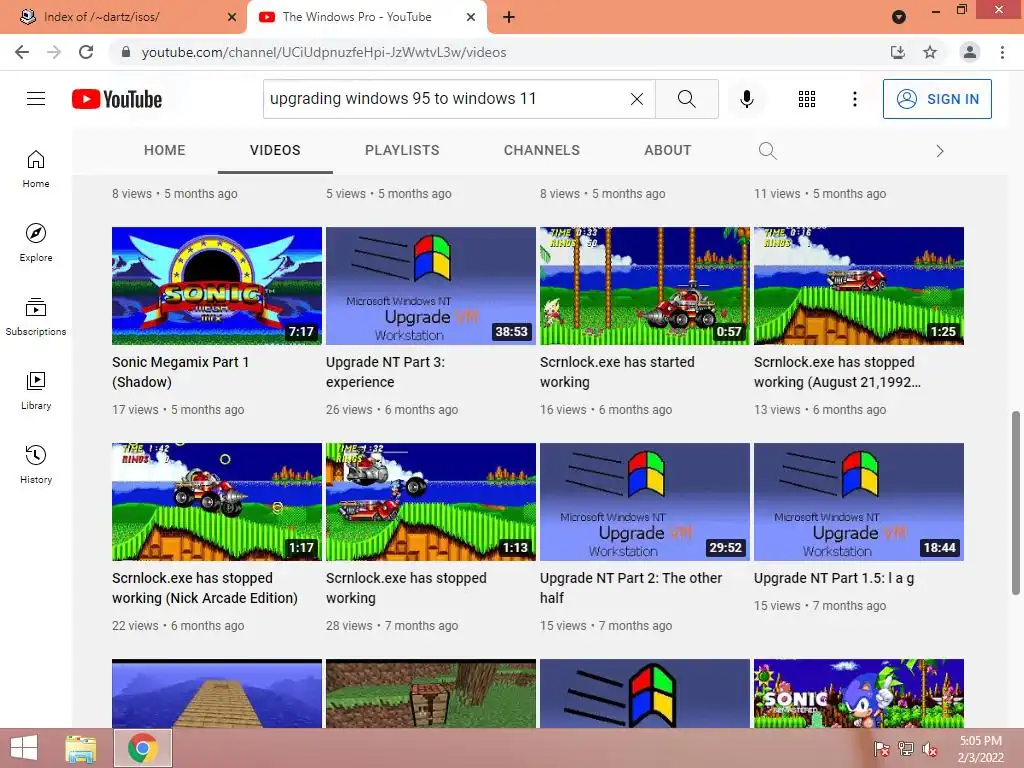This screenshot has height=768, width=1024.
Task: Open Upgrade NT Part 1.5: l a g
Action: coord(834,578)
